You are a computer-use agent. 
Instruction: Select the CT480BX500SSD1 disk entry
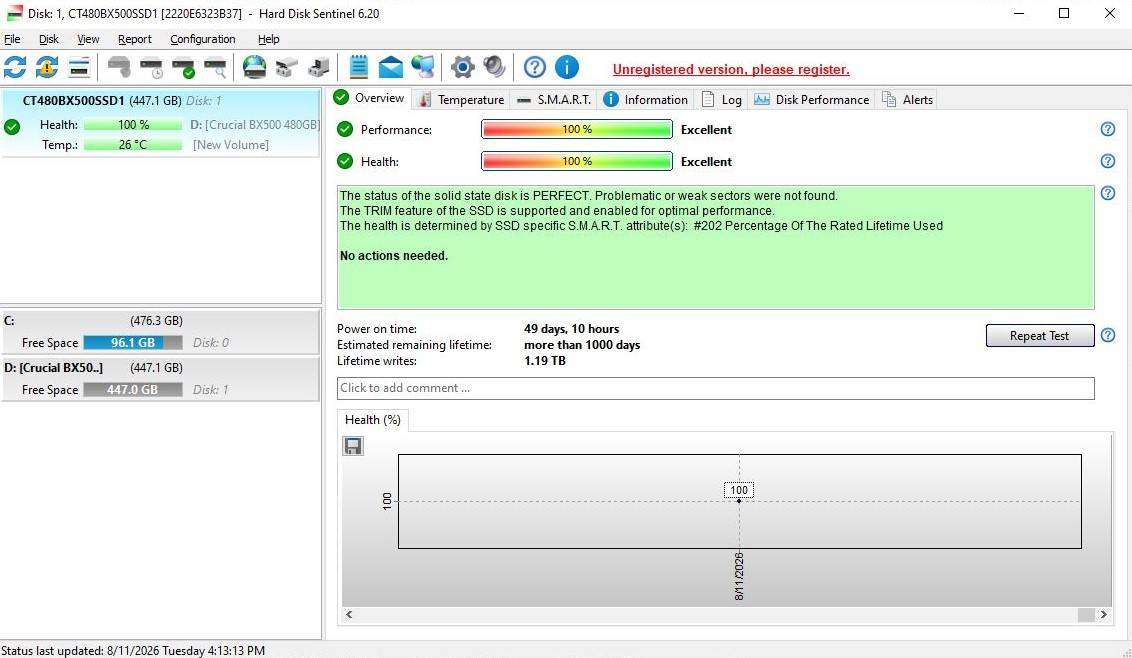pos(160,122)
